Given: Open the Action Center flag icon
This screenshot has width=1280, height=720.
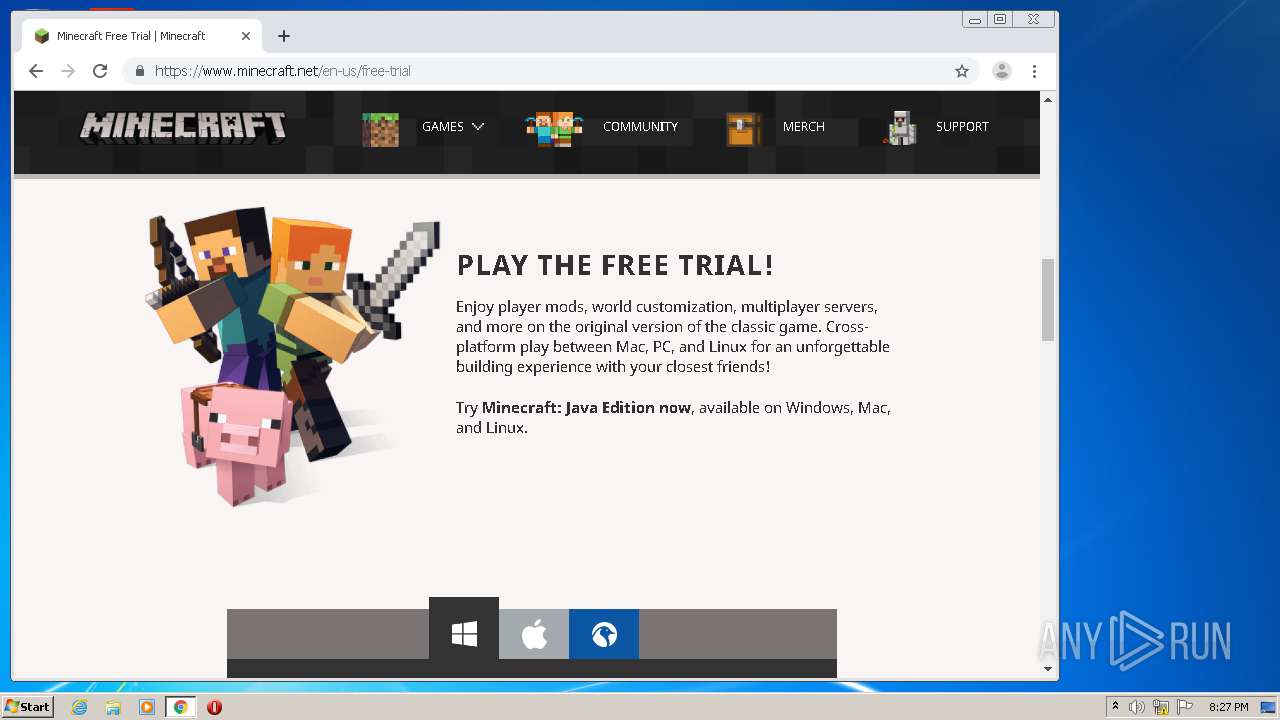Looking at the screenshot, I should (1185, 707).
